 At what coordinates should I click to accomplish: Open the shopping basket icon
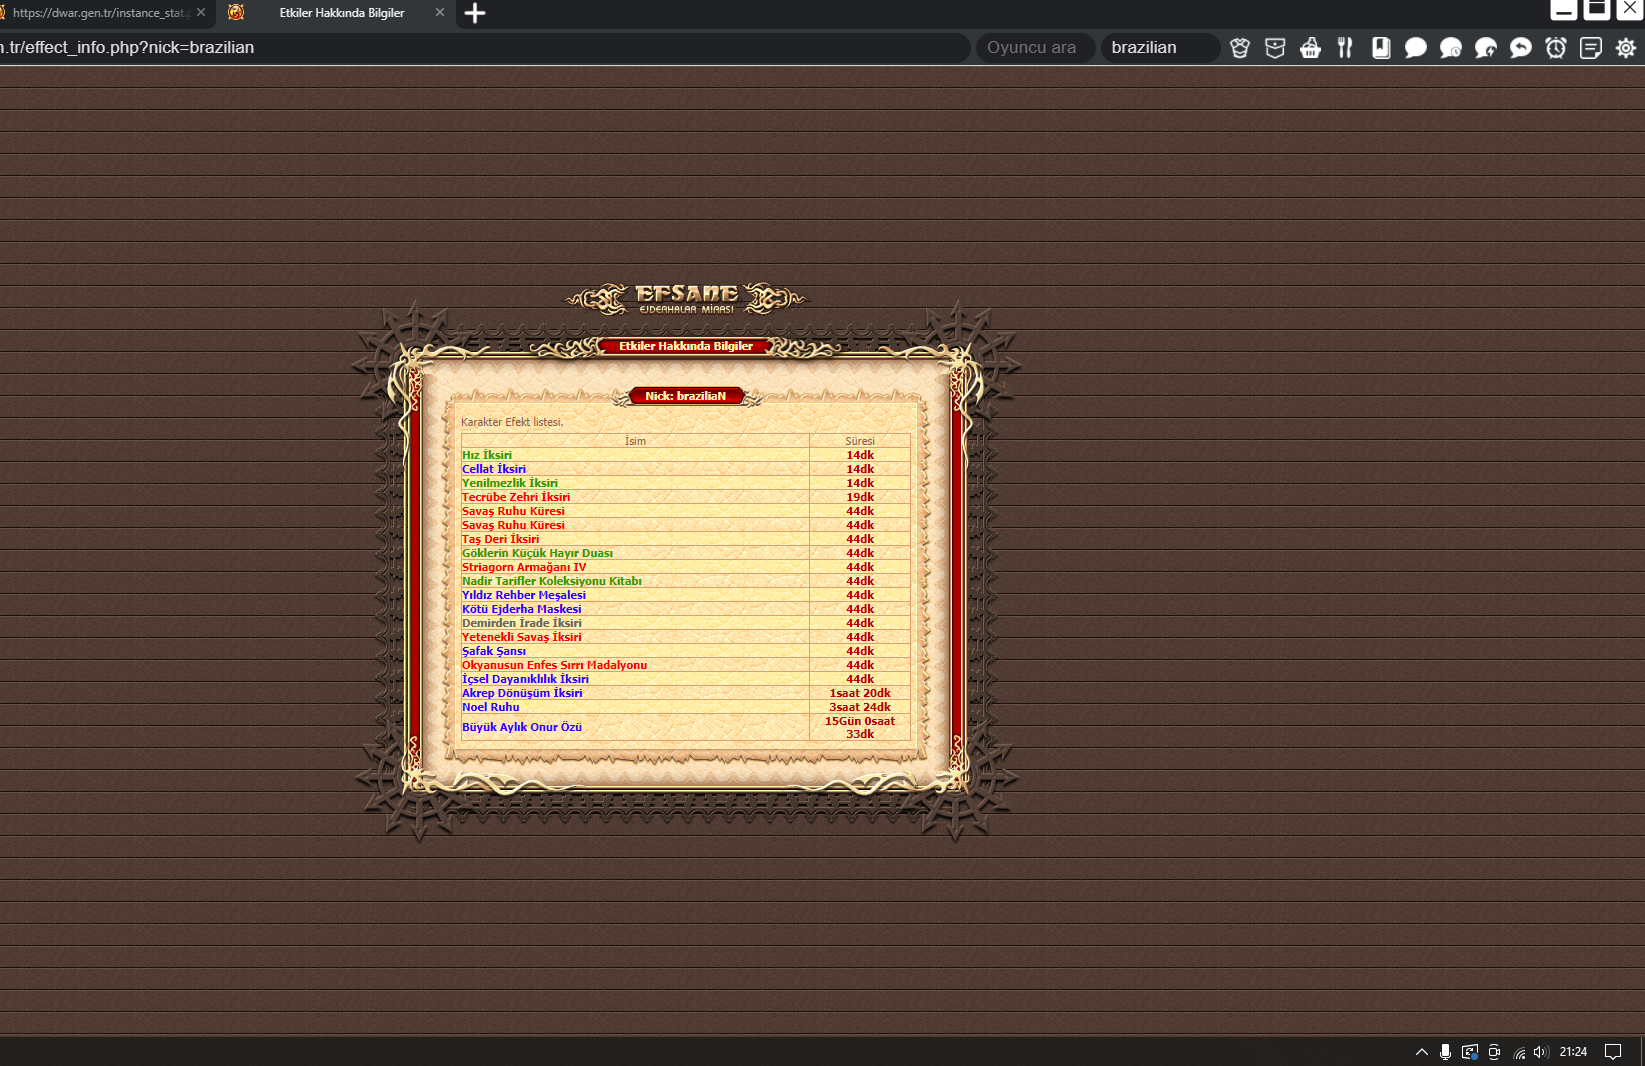1310,48
